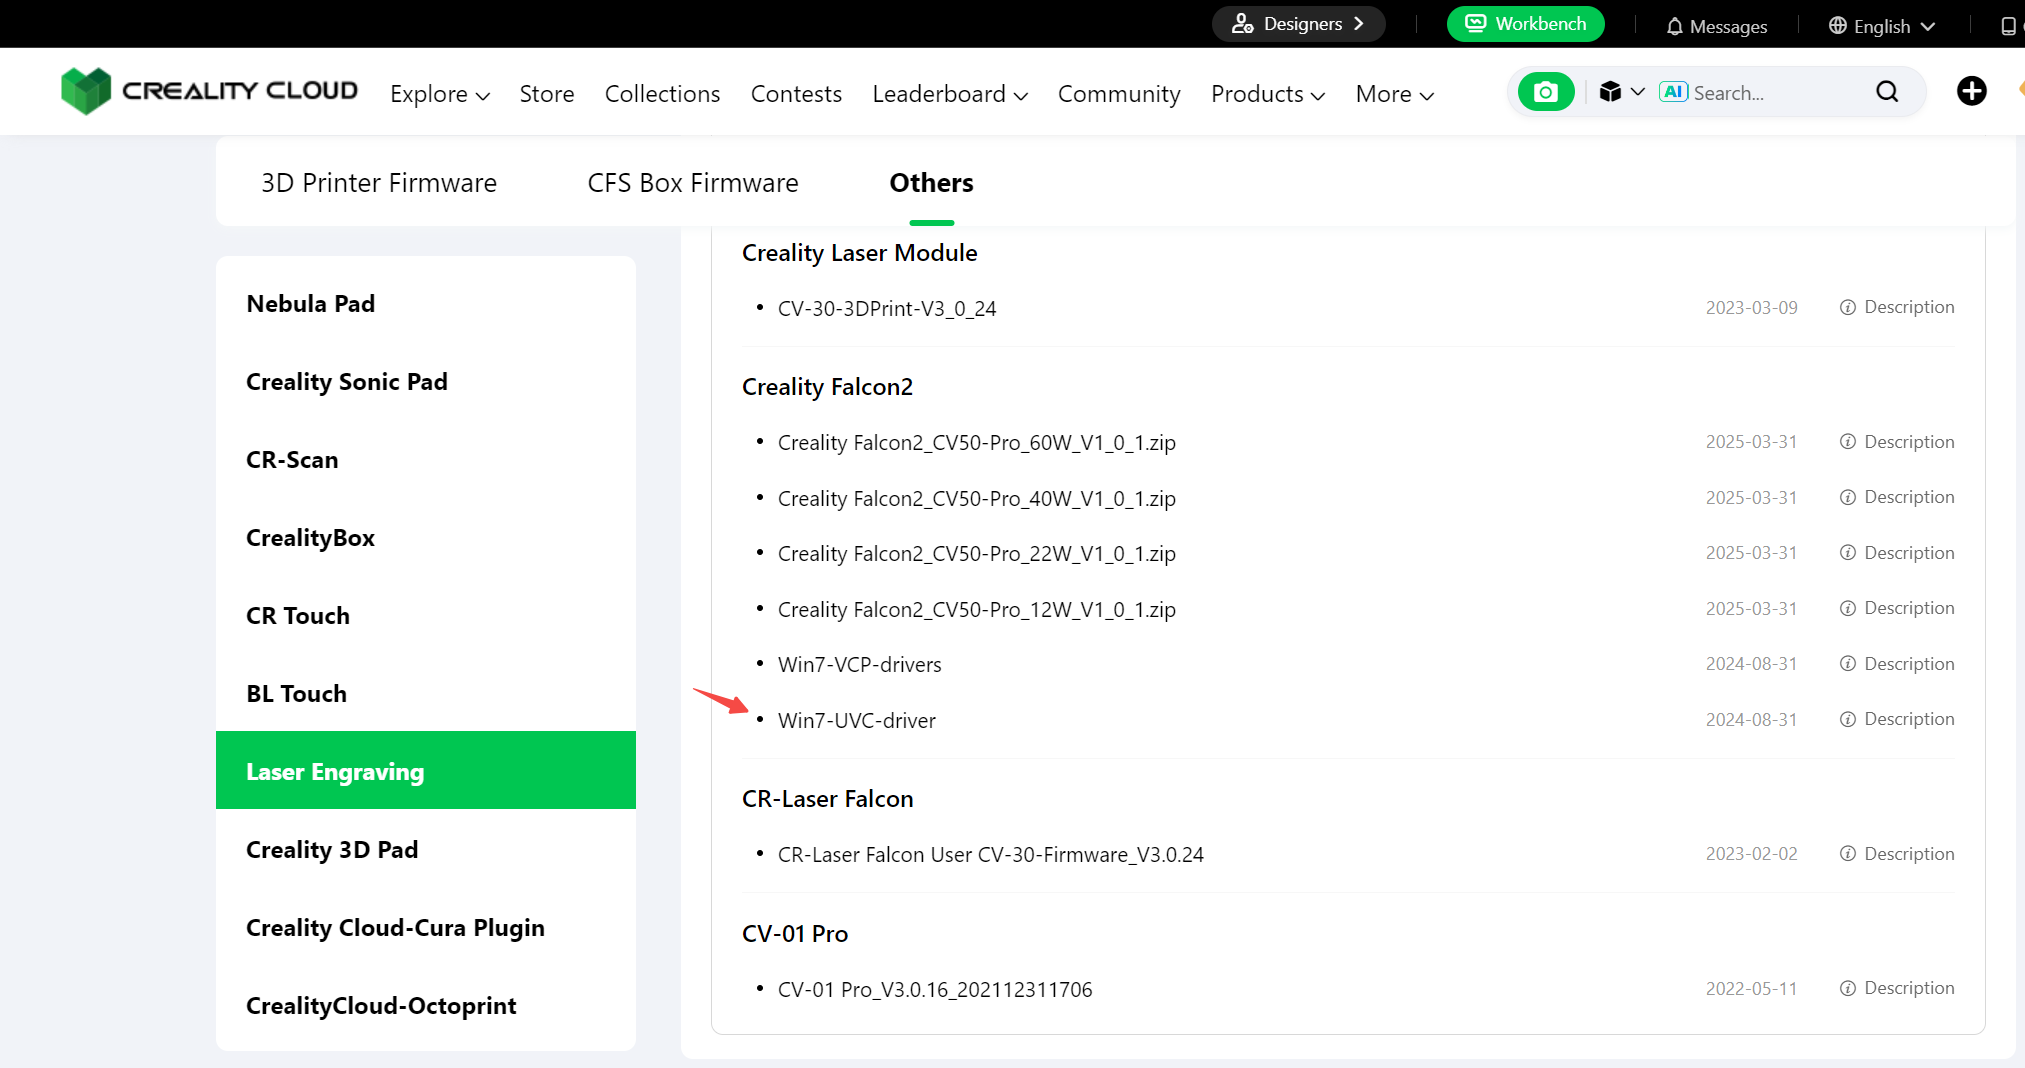Screen dimensions: 2025x1068
Task: Click info icon beside CV-01 Pro Description
Action: tap(1847, 988)
